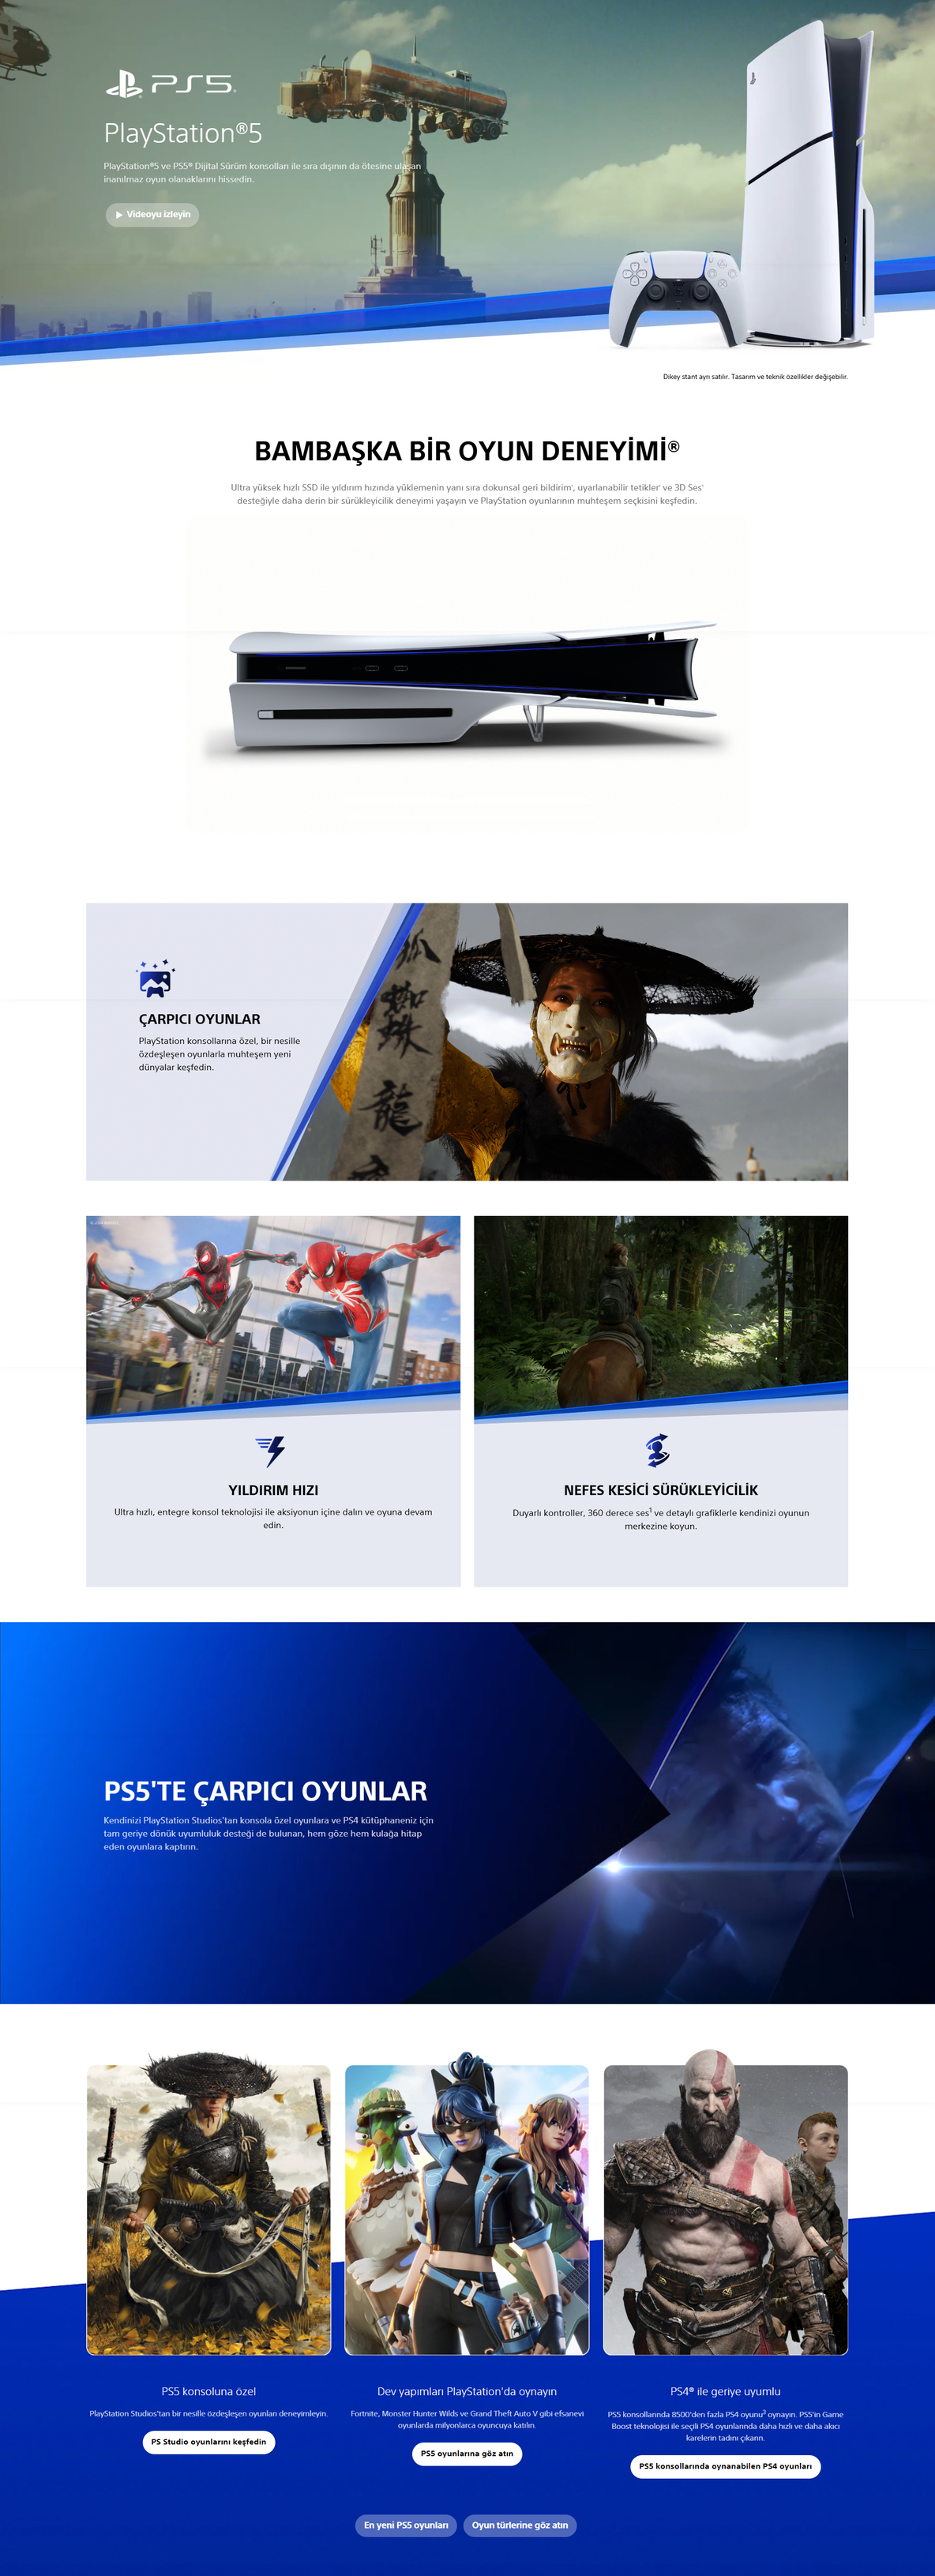Click the PS5'TE ÇARPICI OYUNLAR heading
The image size is (935, 2576).
click(x=265, y=1790)
